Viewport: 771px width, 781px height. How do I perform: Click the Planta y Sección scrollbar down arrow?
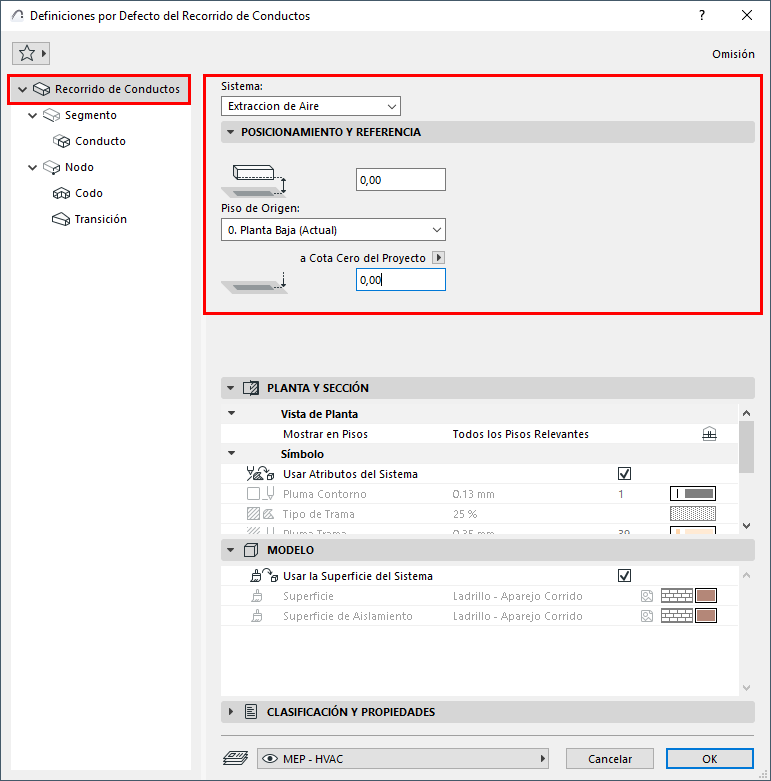pyautogui.click(x=746, y=525)
